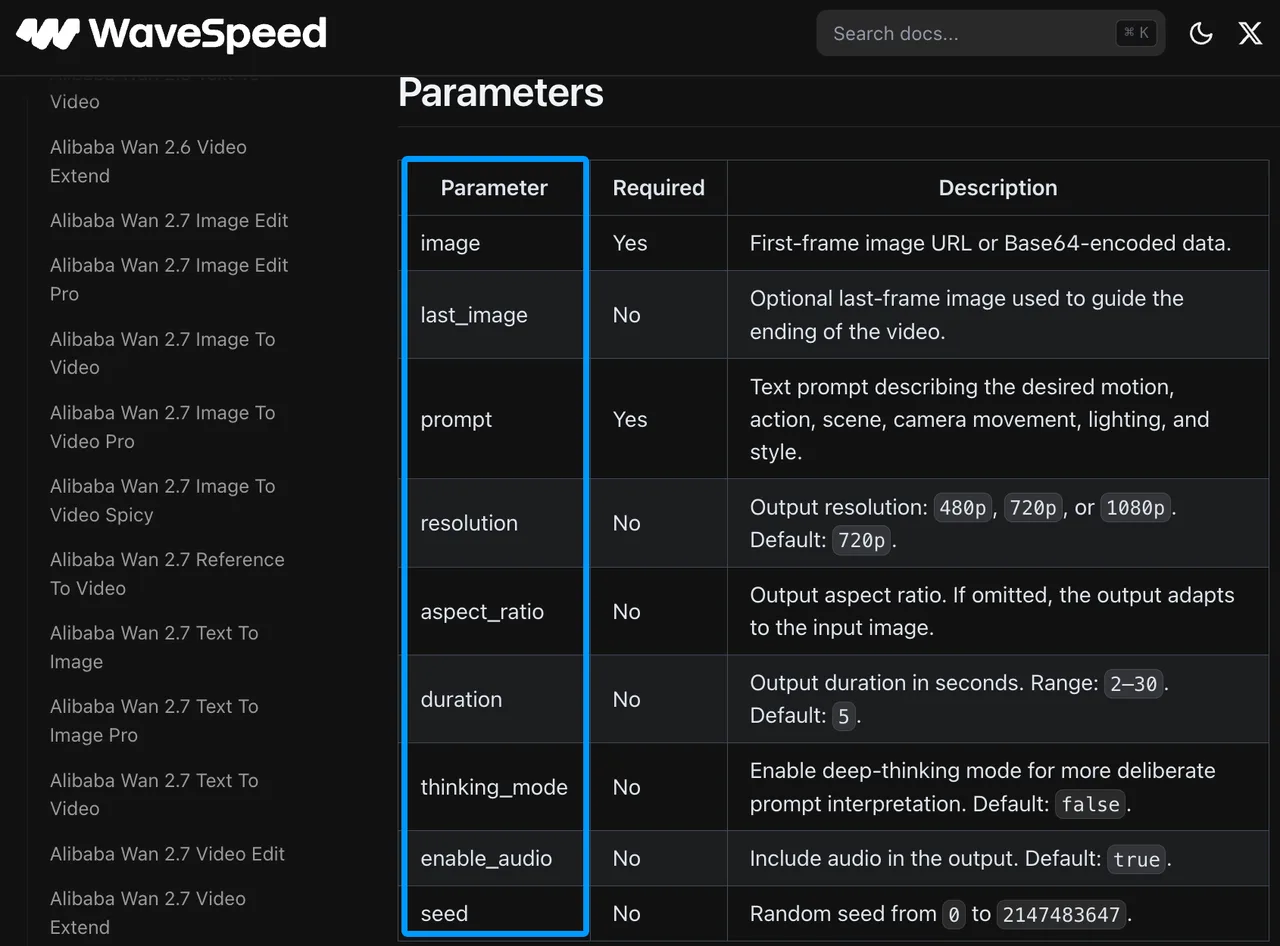Click the 'duration' parameter cell
Viewport: 1280px width, 946px height.
point(494,699)
